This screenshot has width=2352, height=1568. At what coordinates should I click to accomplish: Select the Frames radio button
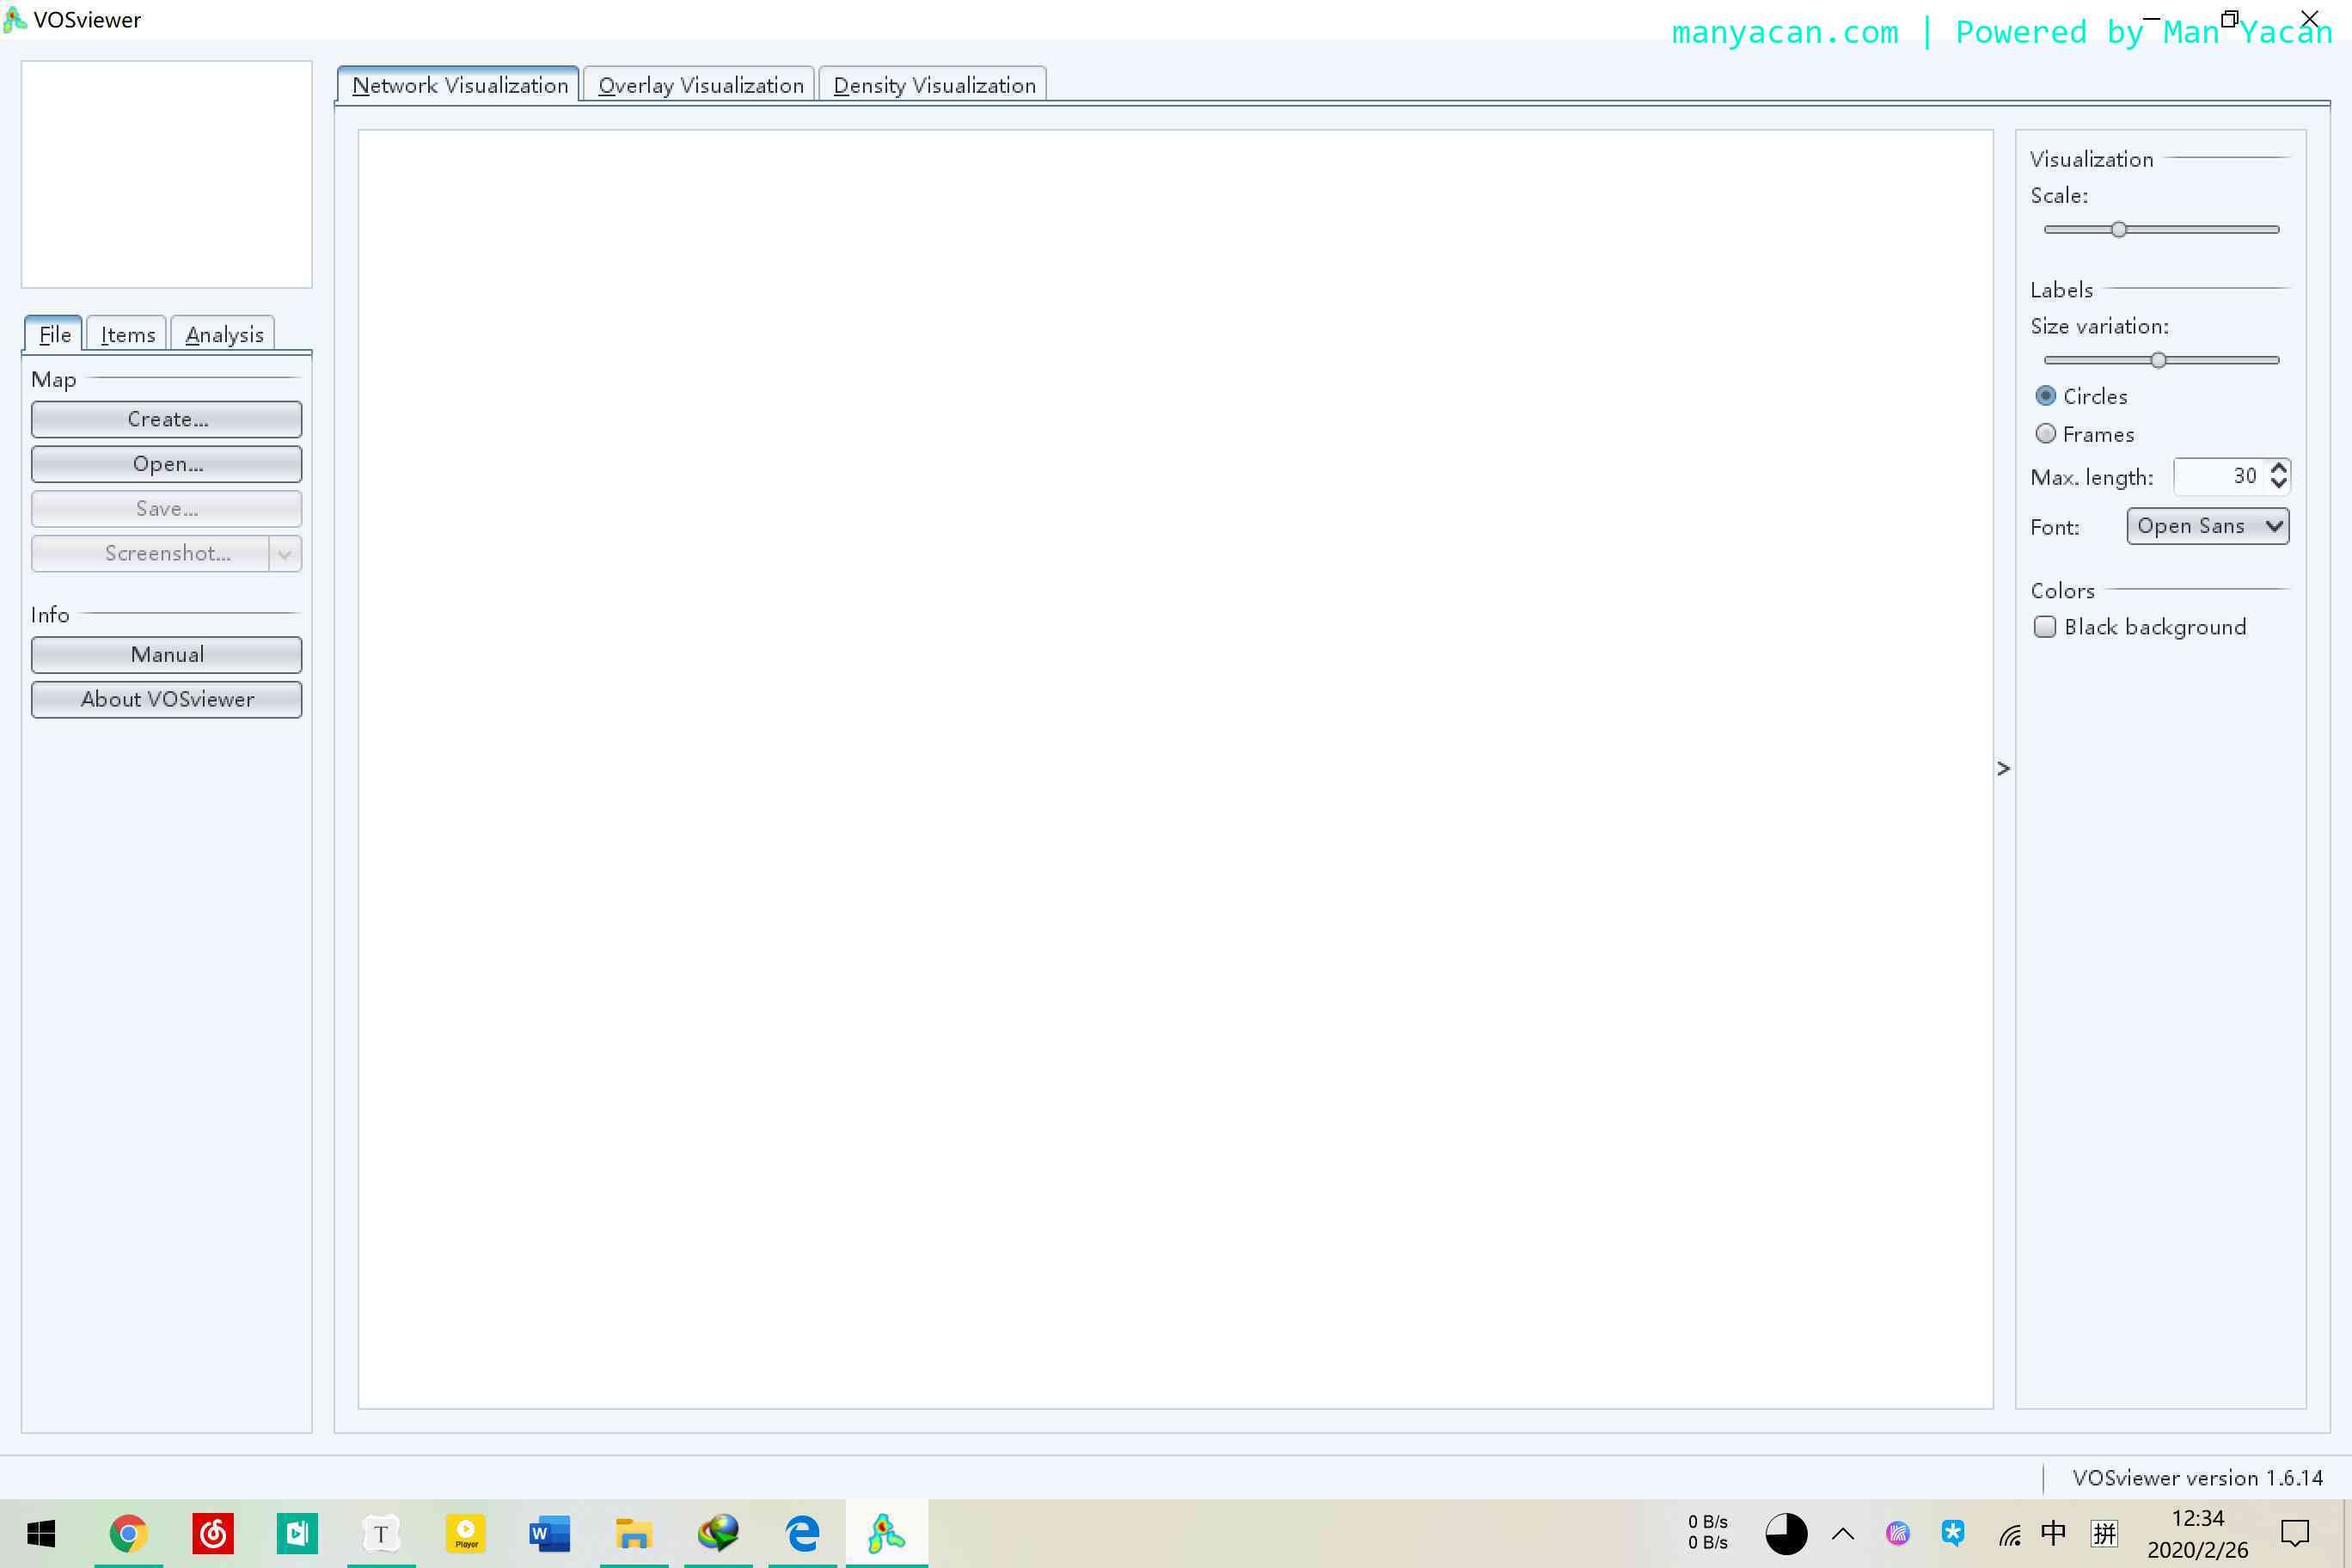2046,434
